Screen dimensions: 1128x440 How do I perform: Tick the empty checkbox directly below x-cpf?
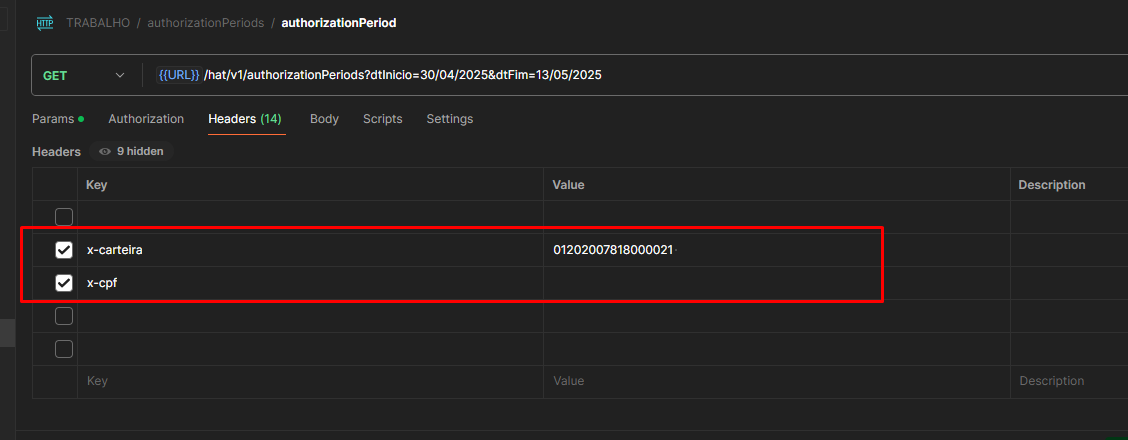pyautogui.click(x=64, y=316)
